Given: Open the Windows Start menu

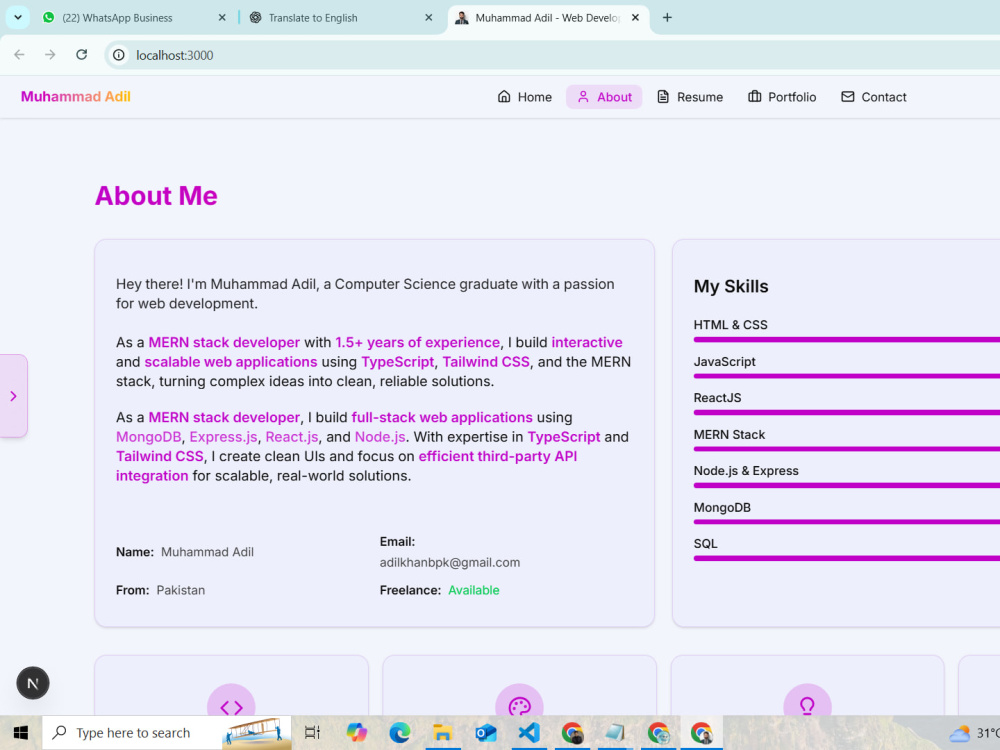Looking at the screenshot, I should (x=20, y=733).
